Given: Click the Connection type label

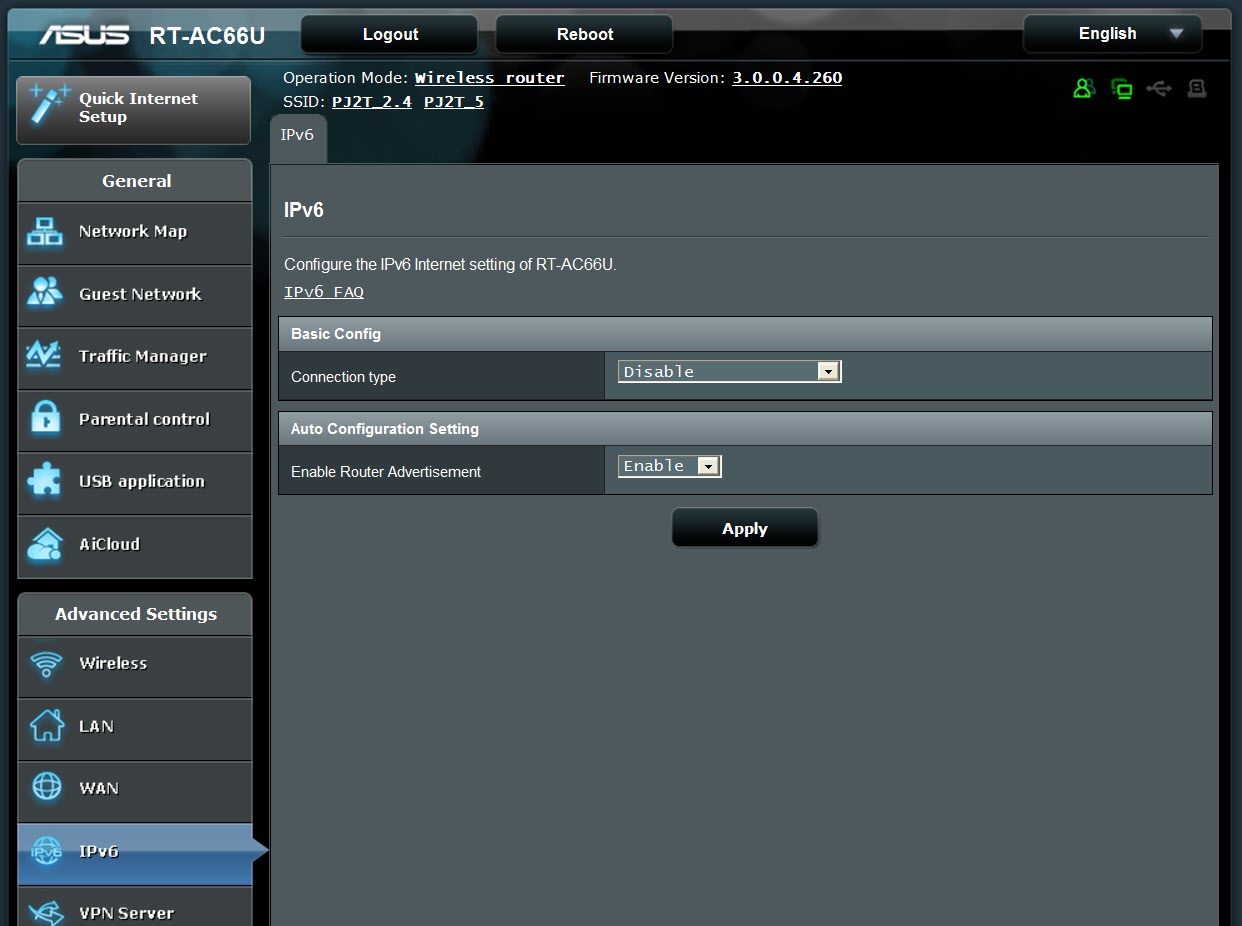Looking at the screenshot, I should pyautogui.click(x=343, y=377).
